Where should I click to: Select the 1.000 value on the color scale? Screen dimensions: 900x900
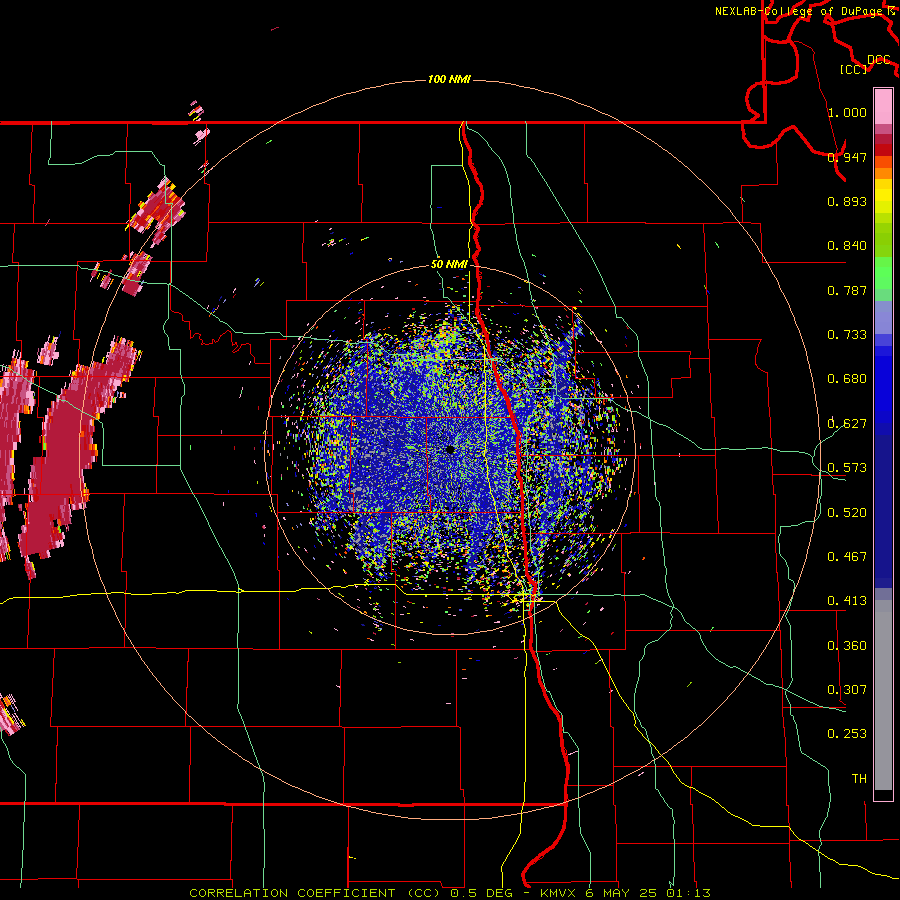847,112
